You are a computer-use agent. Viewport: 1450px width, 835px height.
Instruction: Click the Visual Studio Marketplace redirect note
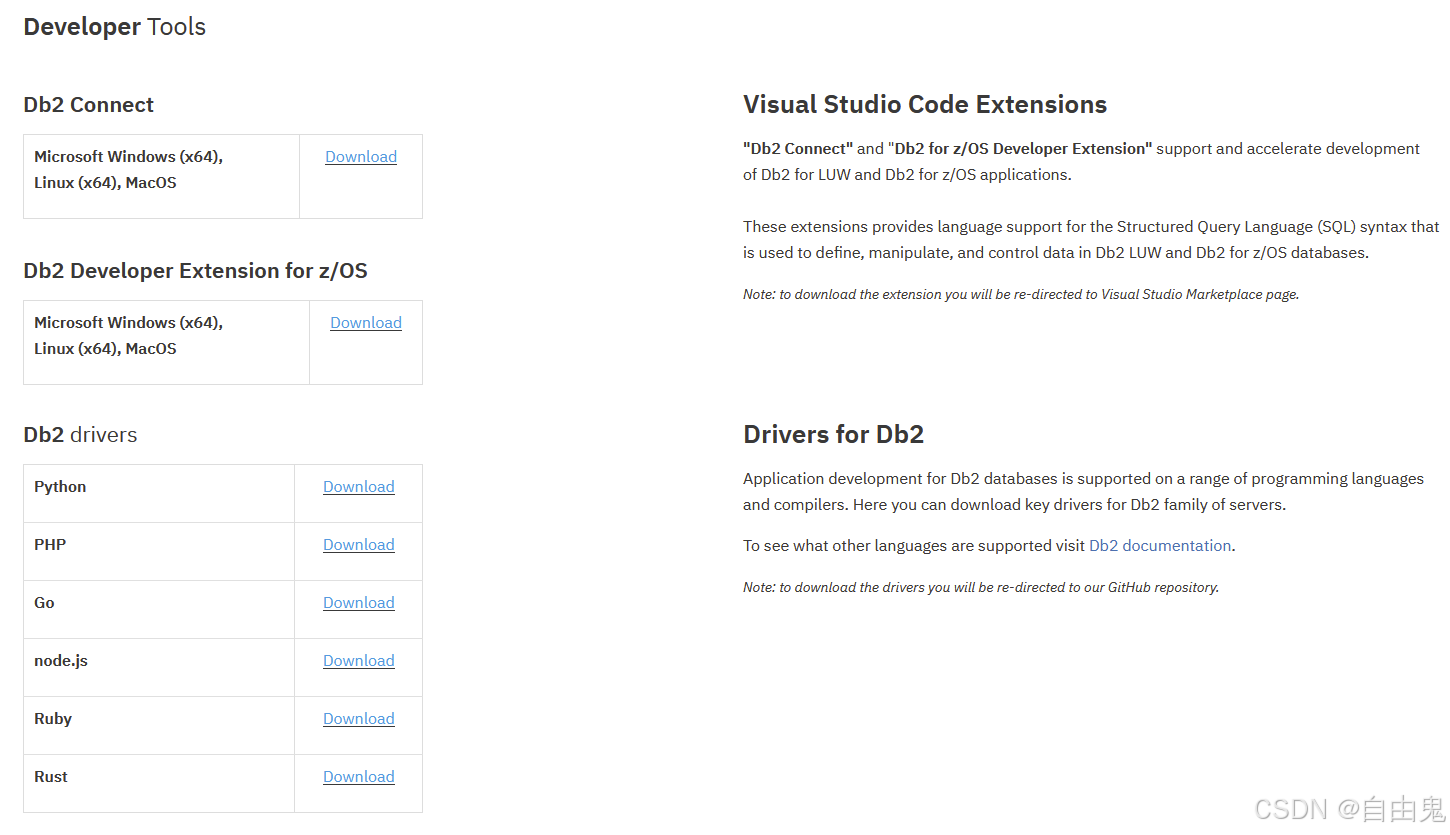pyautogui.click(x=1021, y=295)
